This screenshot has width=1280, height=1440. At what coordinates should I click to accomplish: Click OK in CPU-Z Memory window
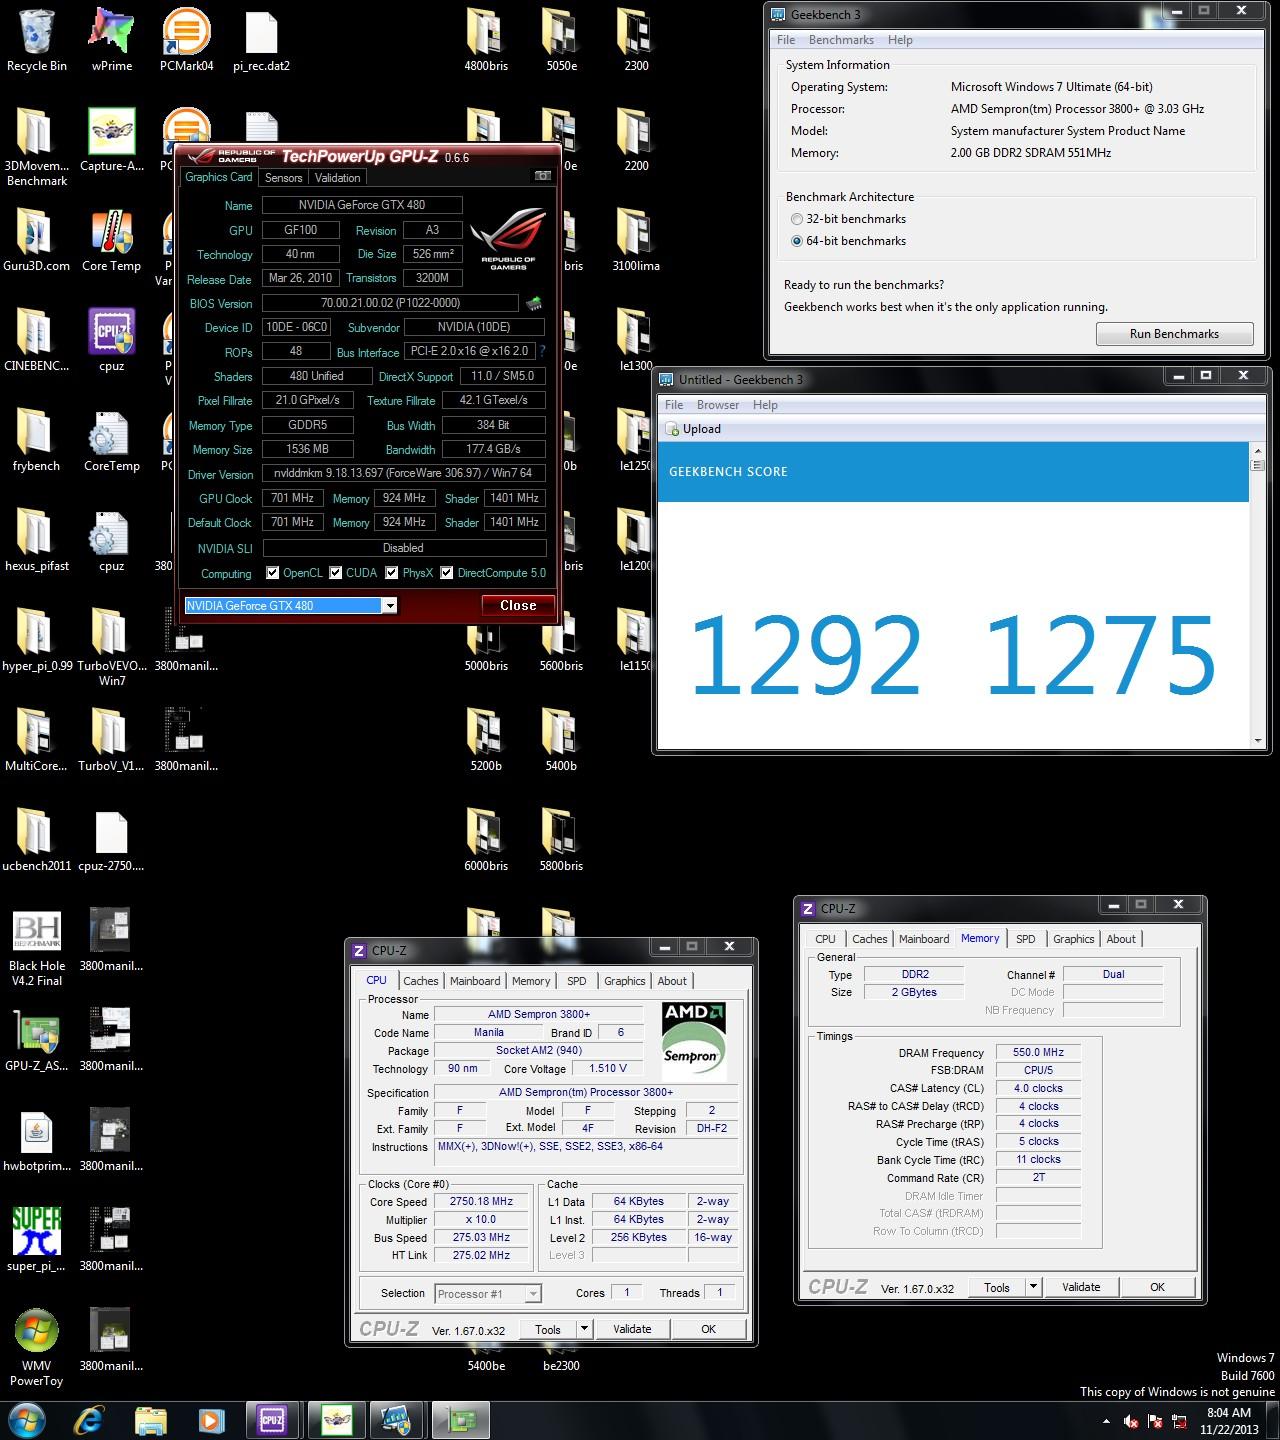(1157, 1287)
